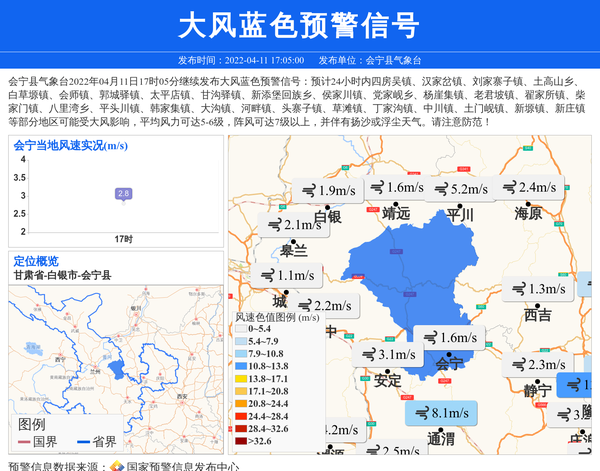Click the 2.2m/s wind speed label
The height and width of the screenshot is (471, 600).
[x=324, y=306]
